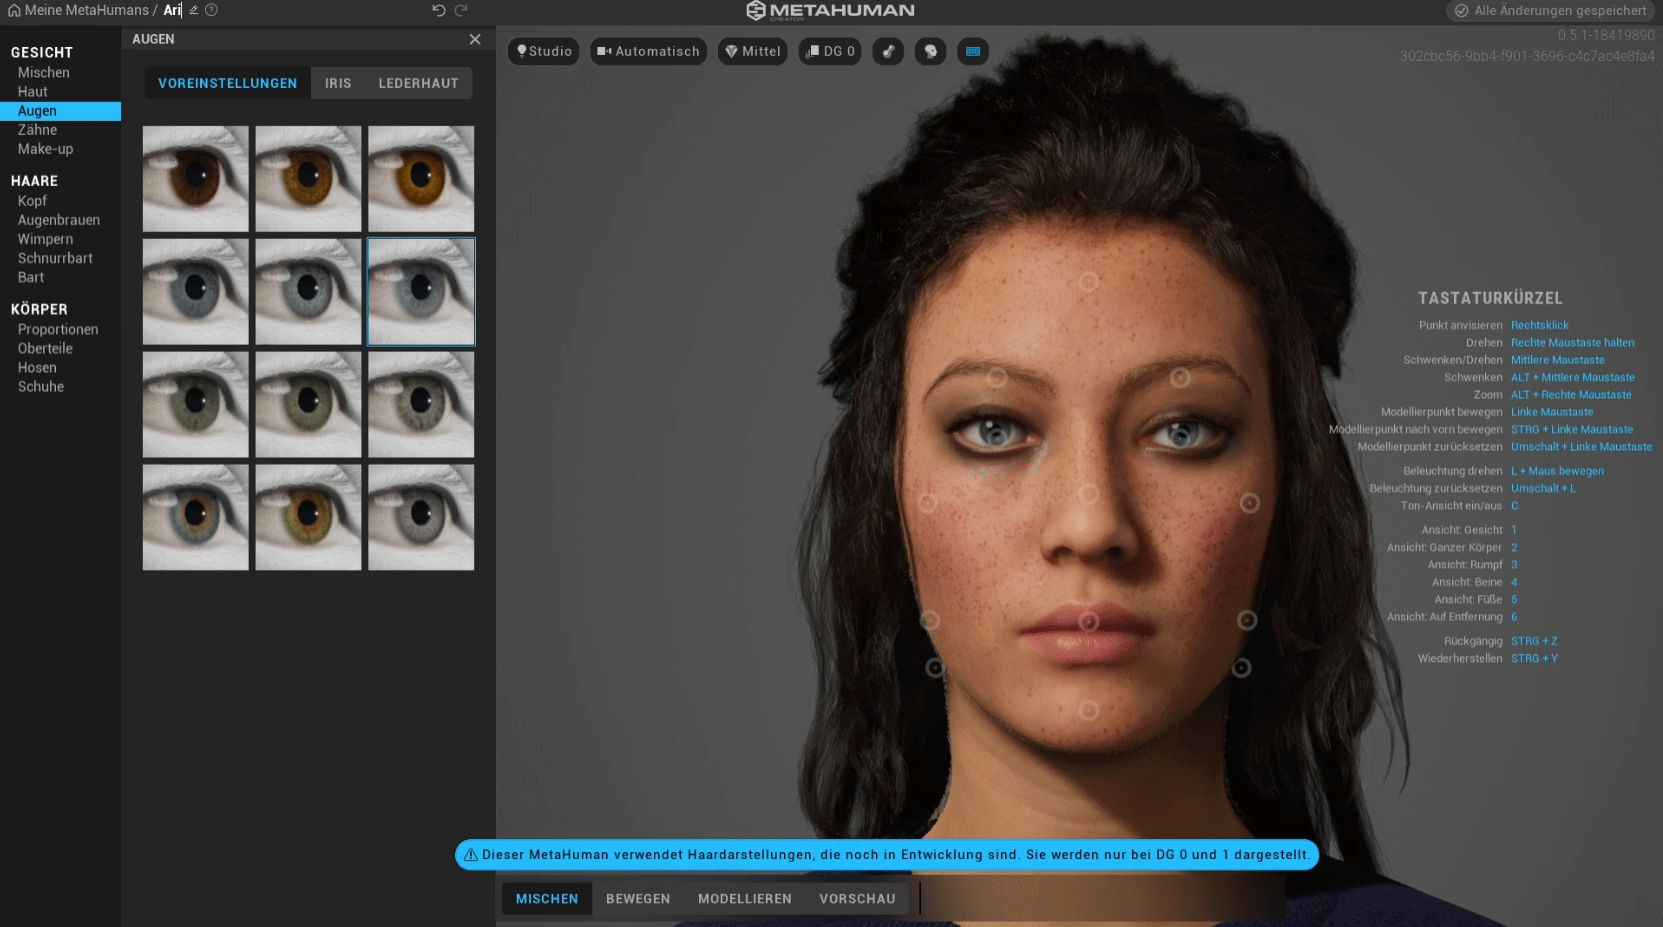Open the Mittel quality dropdown
The width and height of the screenshot is (1663, 927).
click(753, 51)
